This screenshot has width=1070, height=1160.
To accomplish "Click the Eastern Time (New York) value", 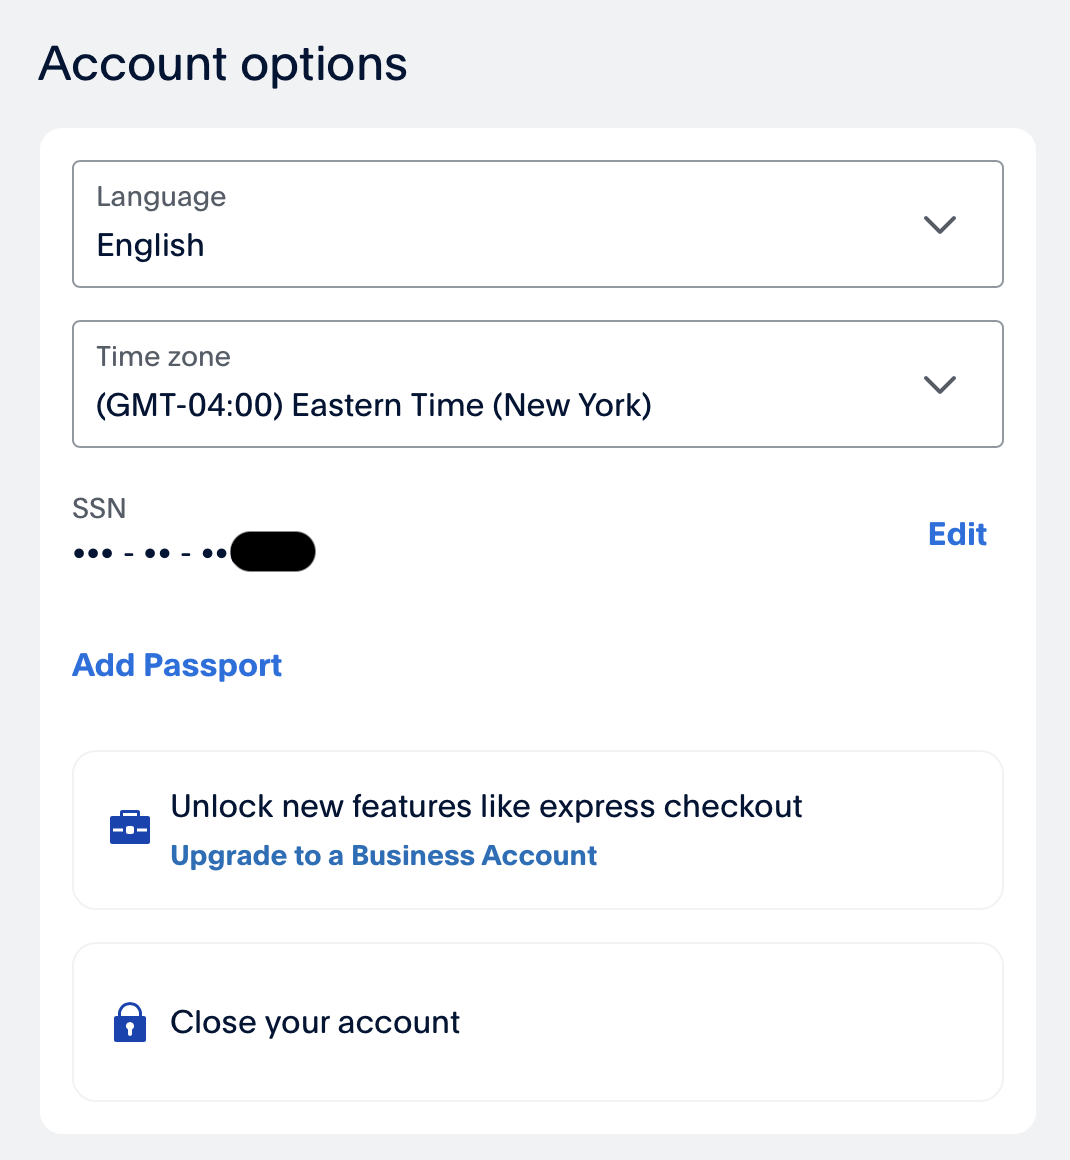I will click(x=471, y=406).
